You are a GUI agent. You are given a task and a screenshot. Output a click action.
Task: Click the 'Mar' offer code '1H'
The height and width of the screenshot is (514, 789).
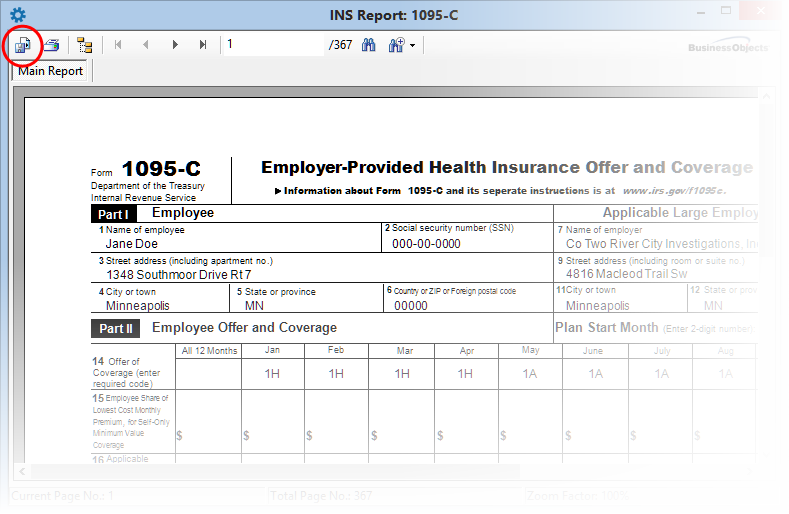402,374
